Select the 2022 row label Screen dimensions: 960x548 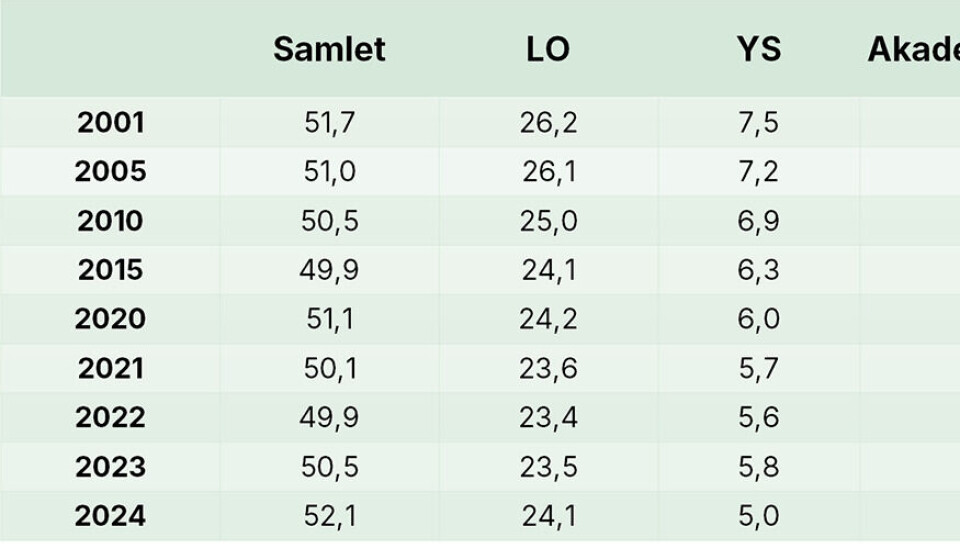click(110, 417)
